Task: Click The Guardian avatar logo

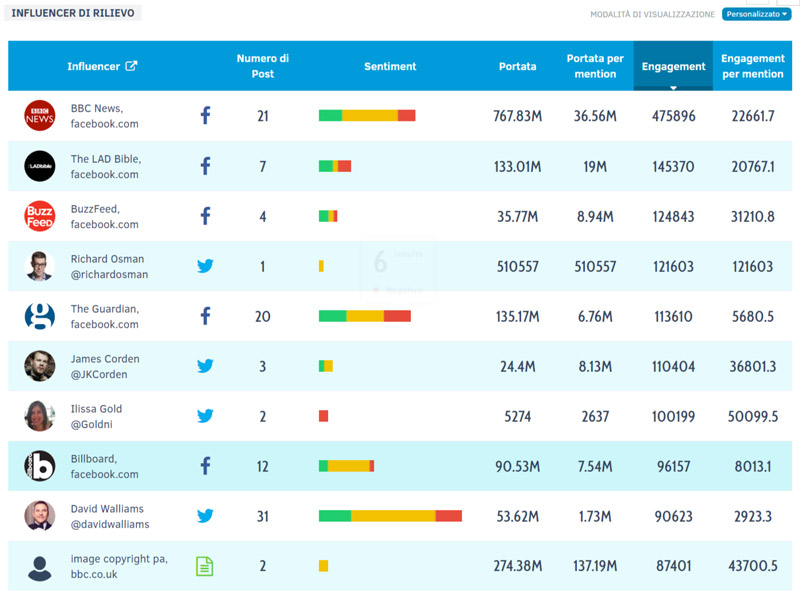Action: click(x=40, y=316)
